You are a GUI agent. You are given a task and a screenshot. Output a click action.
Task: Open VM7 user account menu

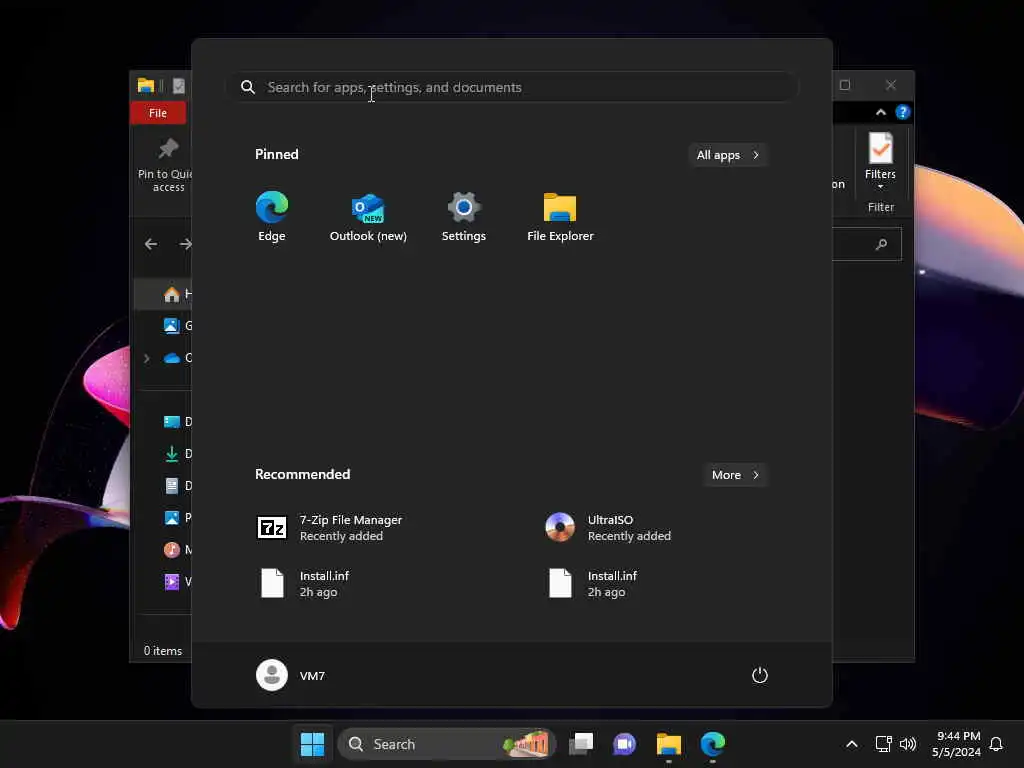pyautogui.click(x=291, y=675)
